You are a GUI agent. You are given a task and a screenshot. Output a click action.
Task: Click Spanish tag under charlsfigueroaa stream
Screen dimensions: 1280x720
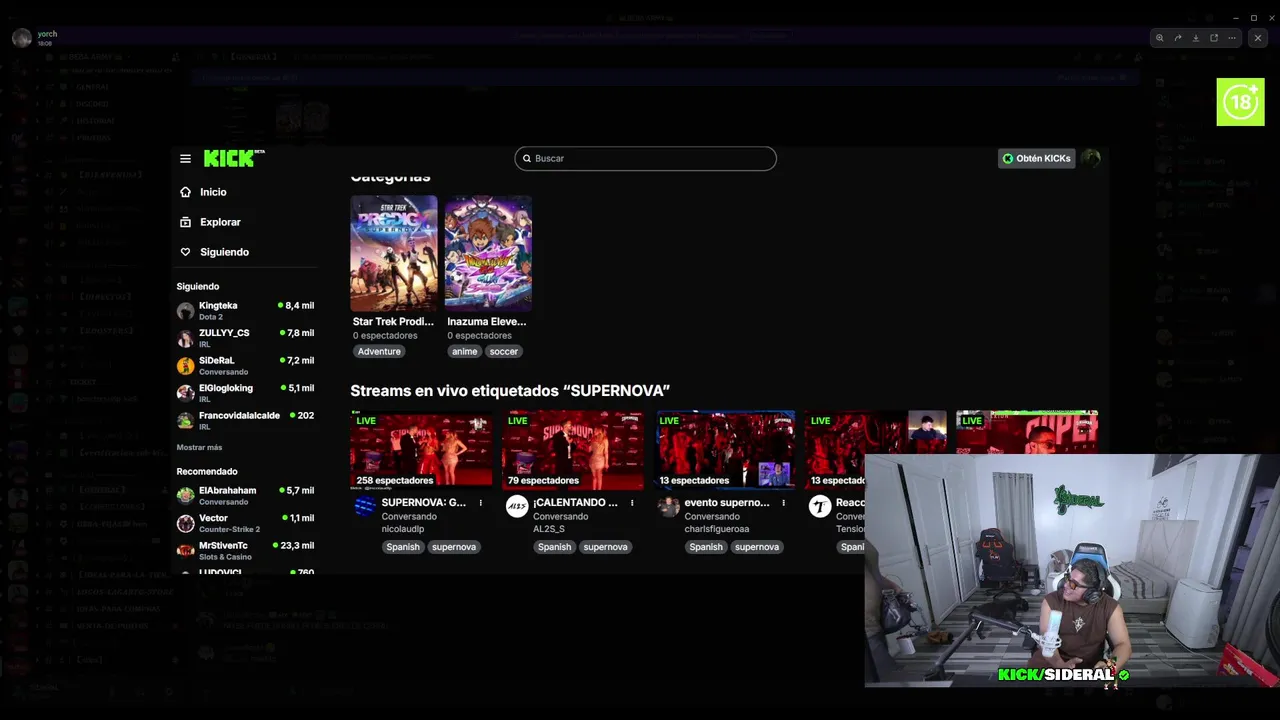706,547
